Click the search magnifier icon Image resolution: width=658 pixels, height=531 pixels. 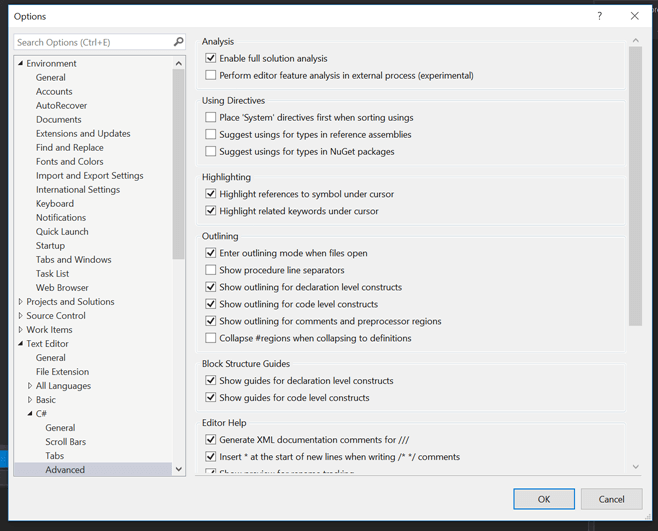(x=179, y=42)
